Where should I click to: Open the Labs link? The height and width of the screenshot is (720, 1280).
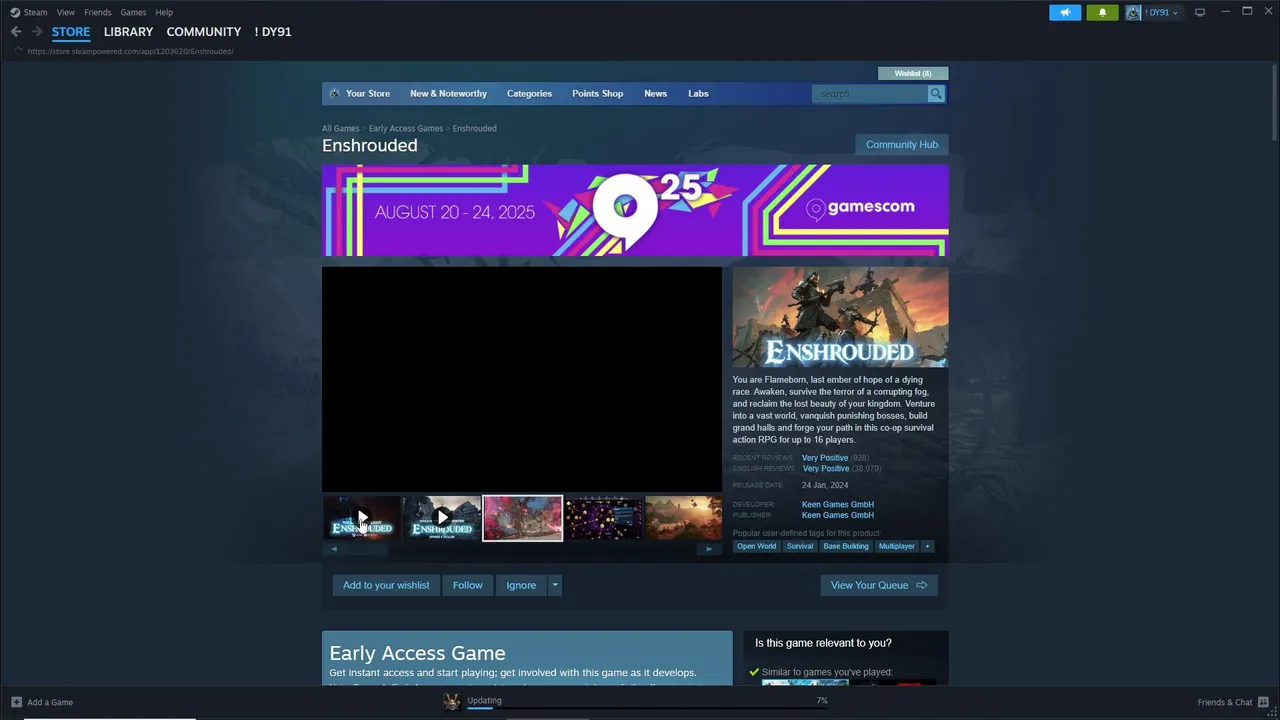click(698, 94)
